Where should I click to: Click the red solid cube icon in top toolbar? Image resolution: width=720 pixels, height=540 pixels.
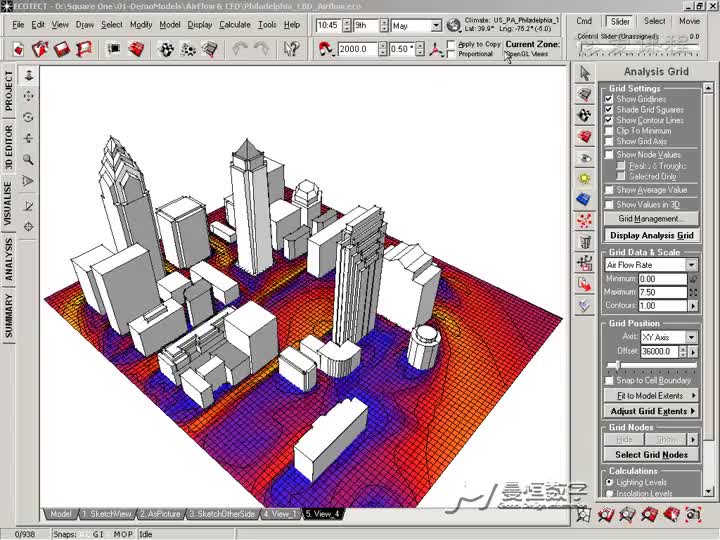click(x=136, y=49)
